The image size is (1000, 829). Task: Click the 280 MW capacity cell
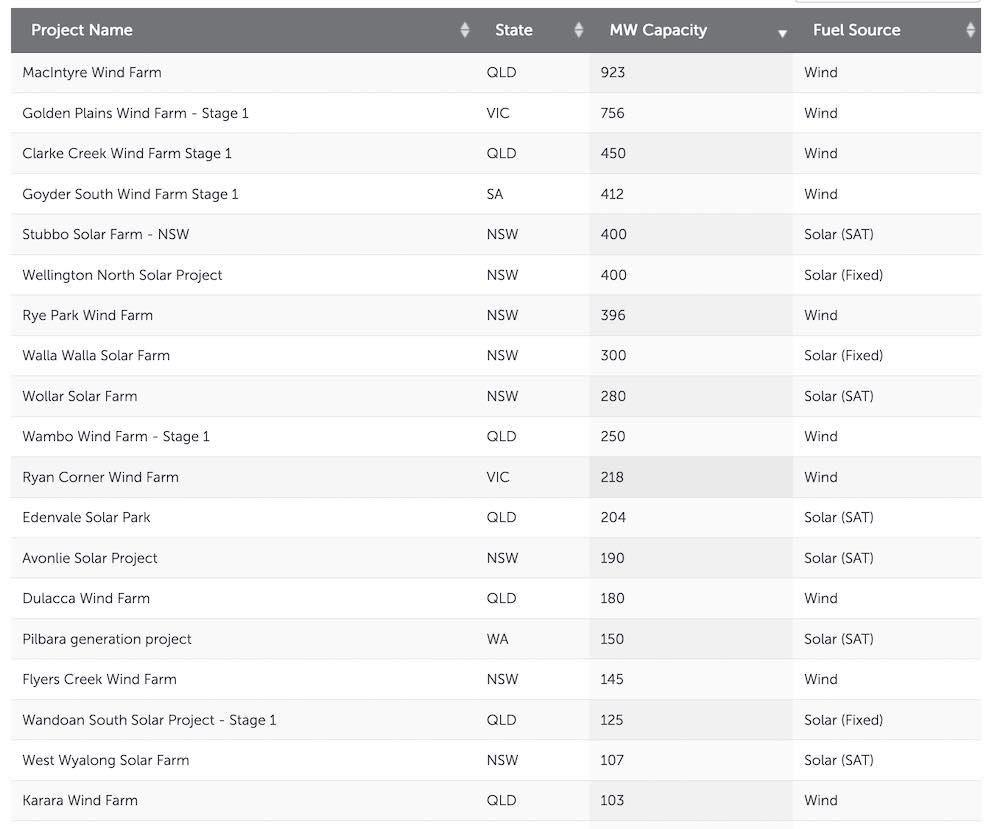pos(691,397)
